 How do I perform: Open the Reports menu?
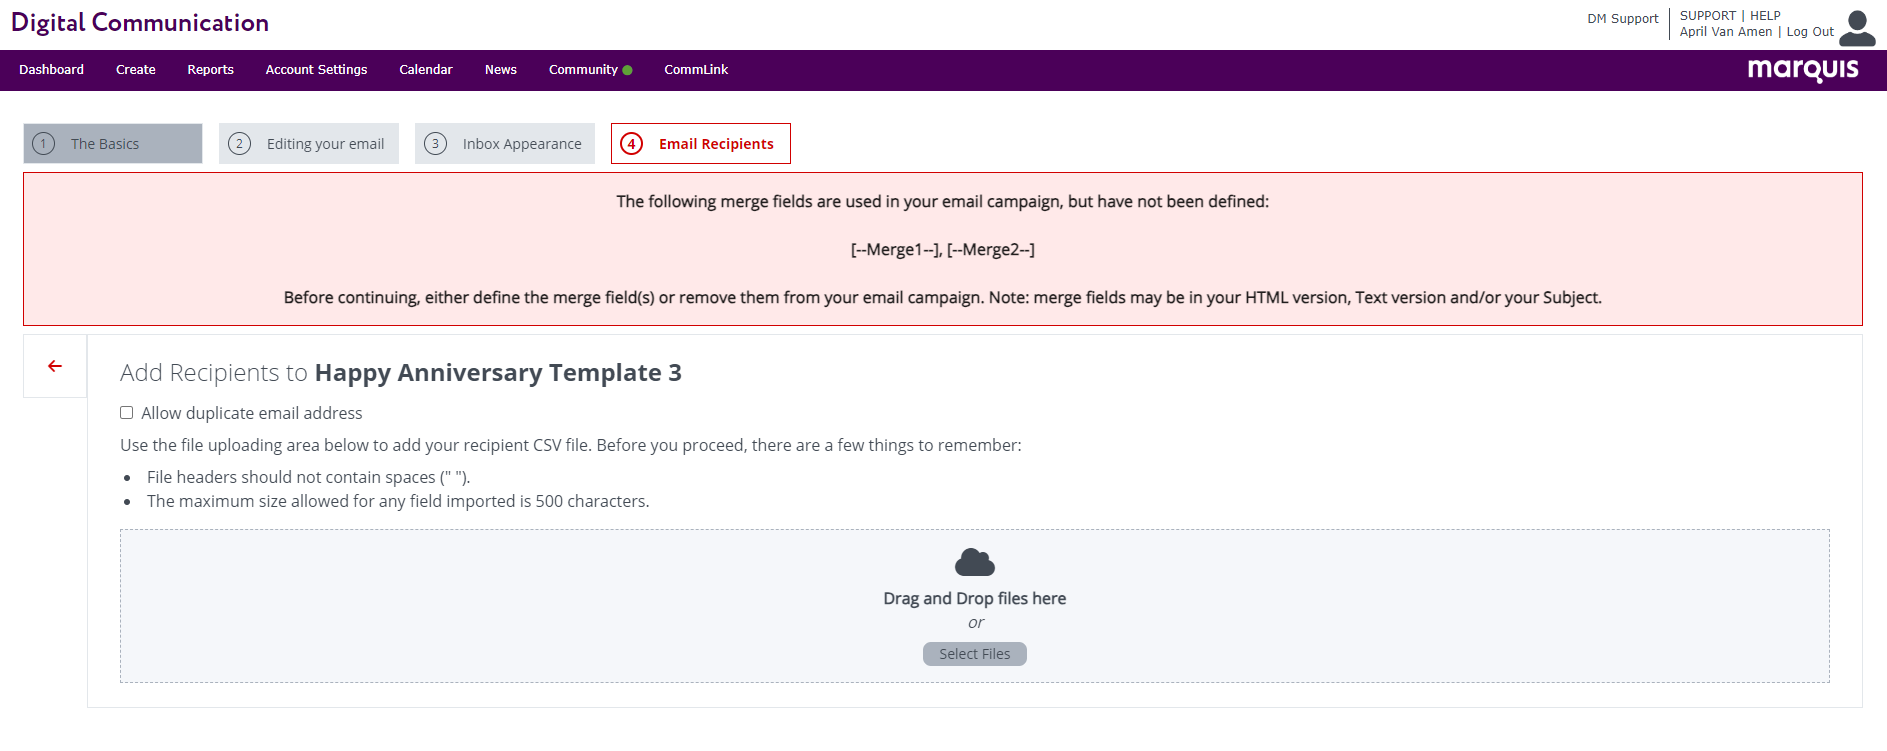(x=210, y=70)
